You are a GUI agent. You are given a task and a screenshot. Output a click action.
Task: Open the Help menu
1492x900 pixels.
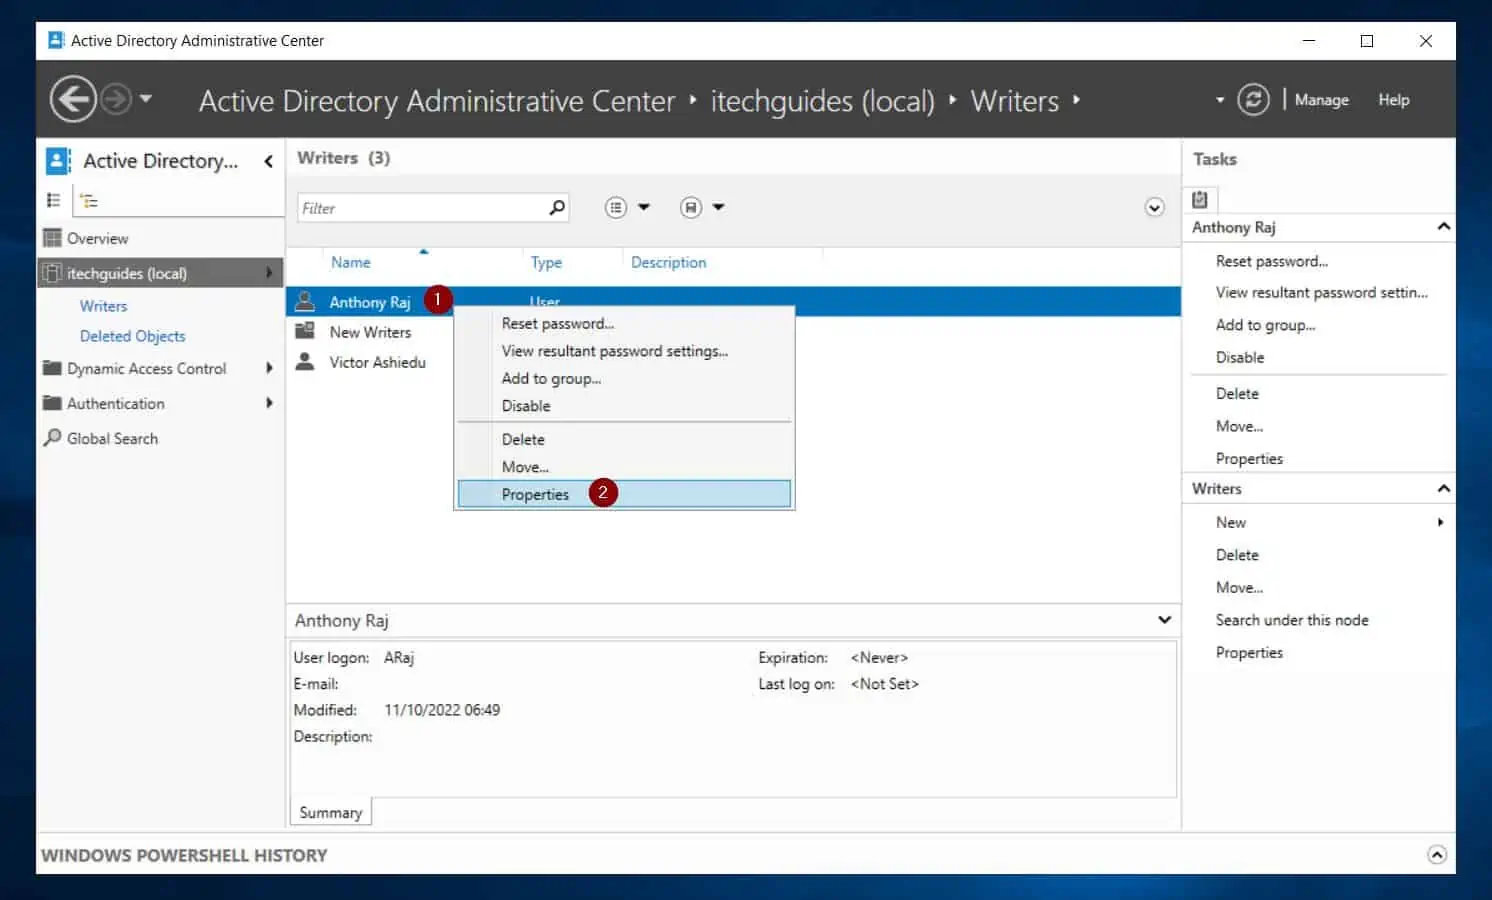(1393, 100)
